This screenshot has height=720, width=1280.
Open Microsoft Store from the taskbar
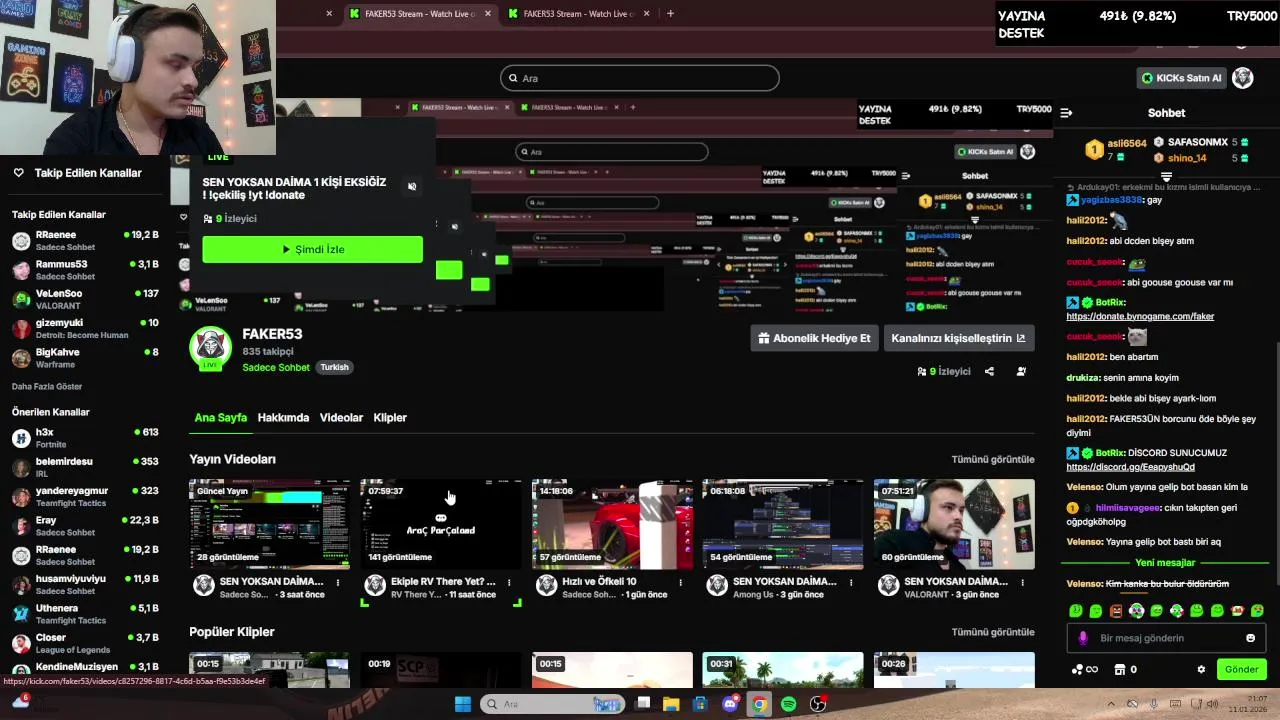click(x=700, y=704)
